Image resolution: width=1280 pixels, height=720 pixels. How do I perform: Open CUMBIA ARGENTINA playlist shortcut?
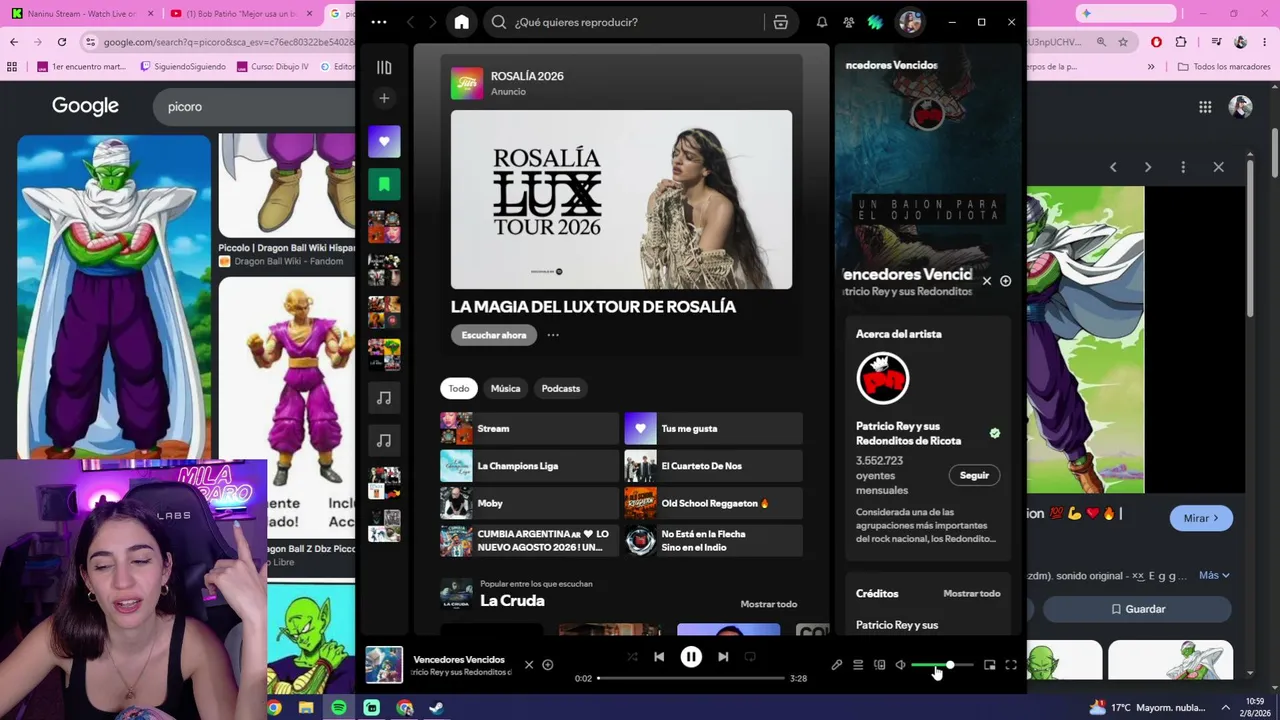(x=530, y=540)
